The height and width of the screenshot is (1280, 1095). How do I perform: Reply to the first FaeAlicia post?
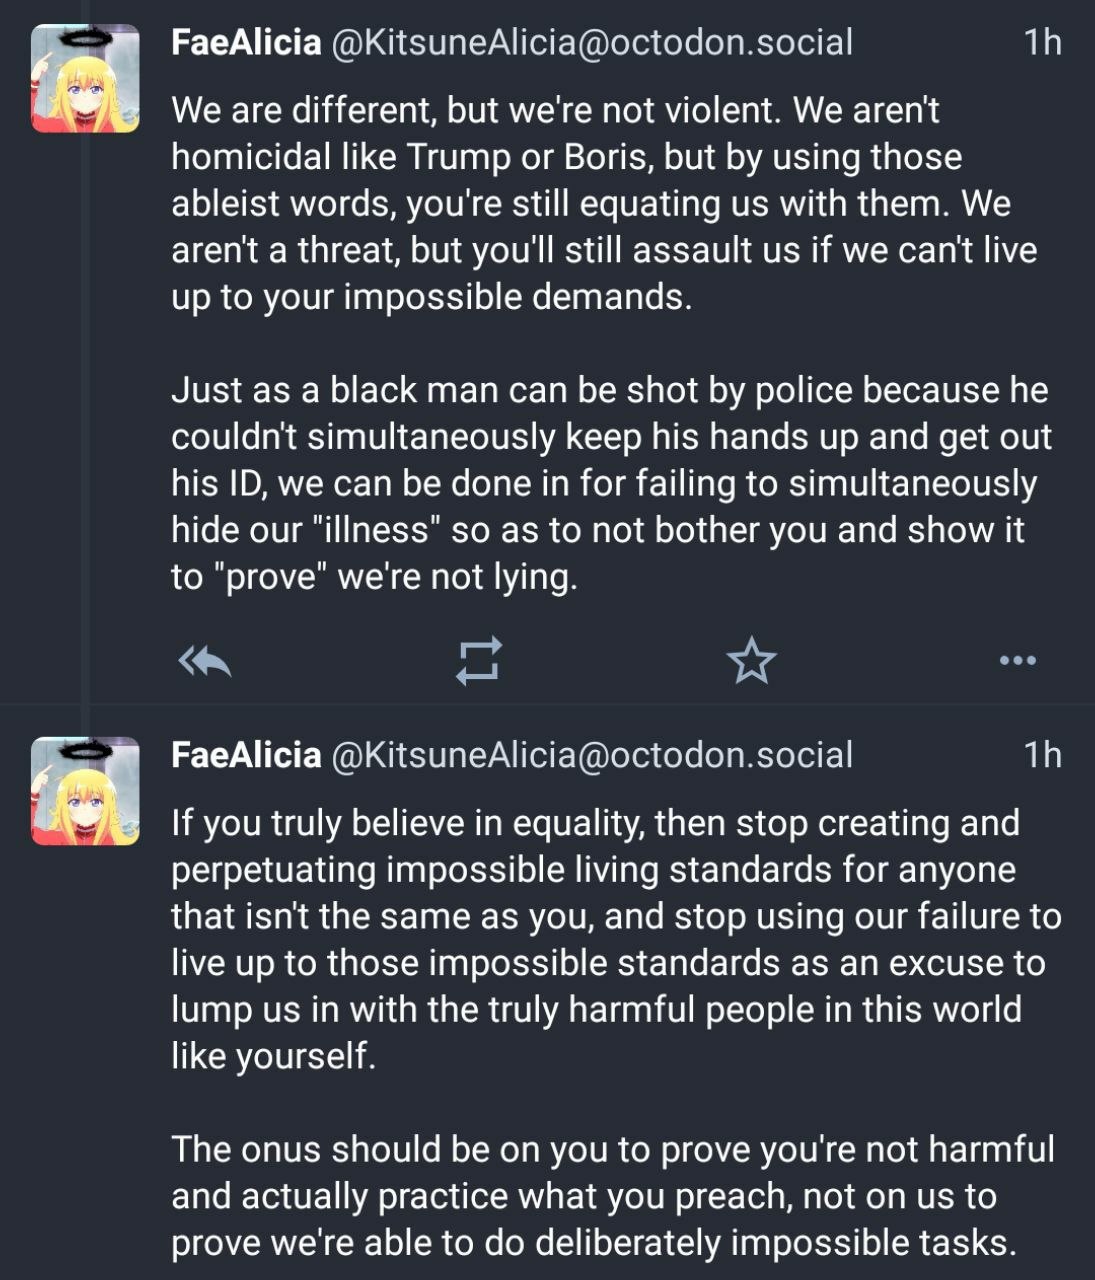click(205, 661)
